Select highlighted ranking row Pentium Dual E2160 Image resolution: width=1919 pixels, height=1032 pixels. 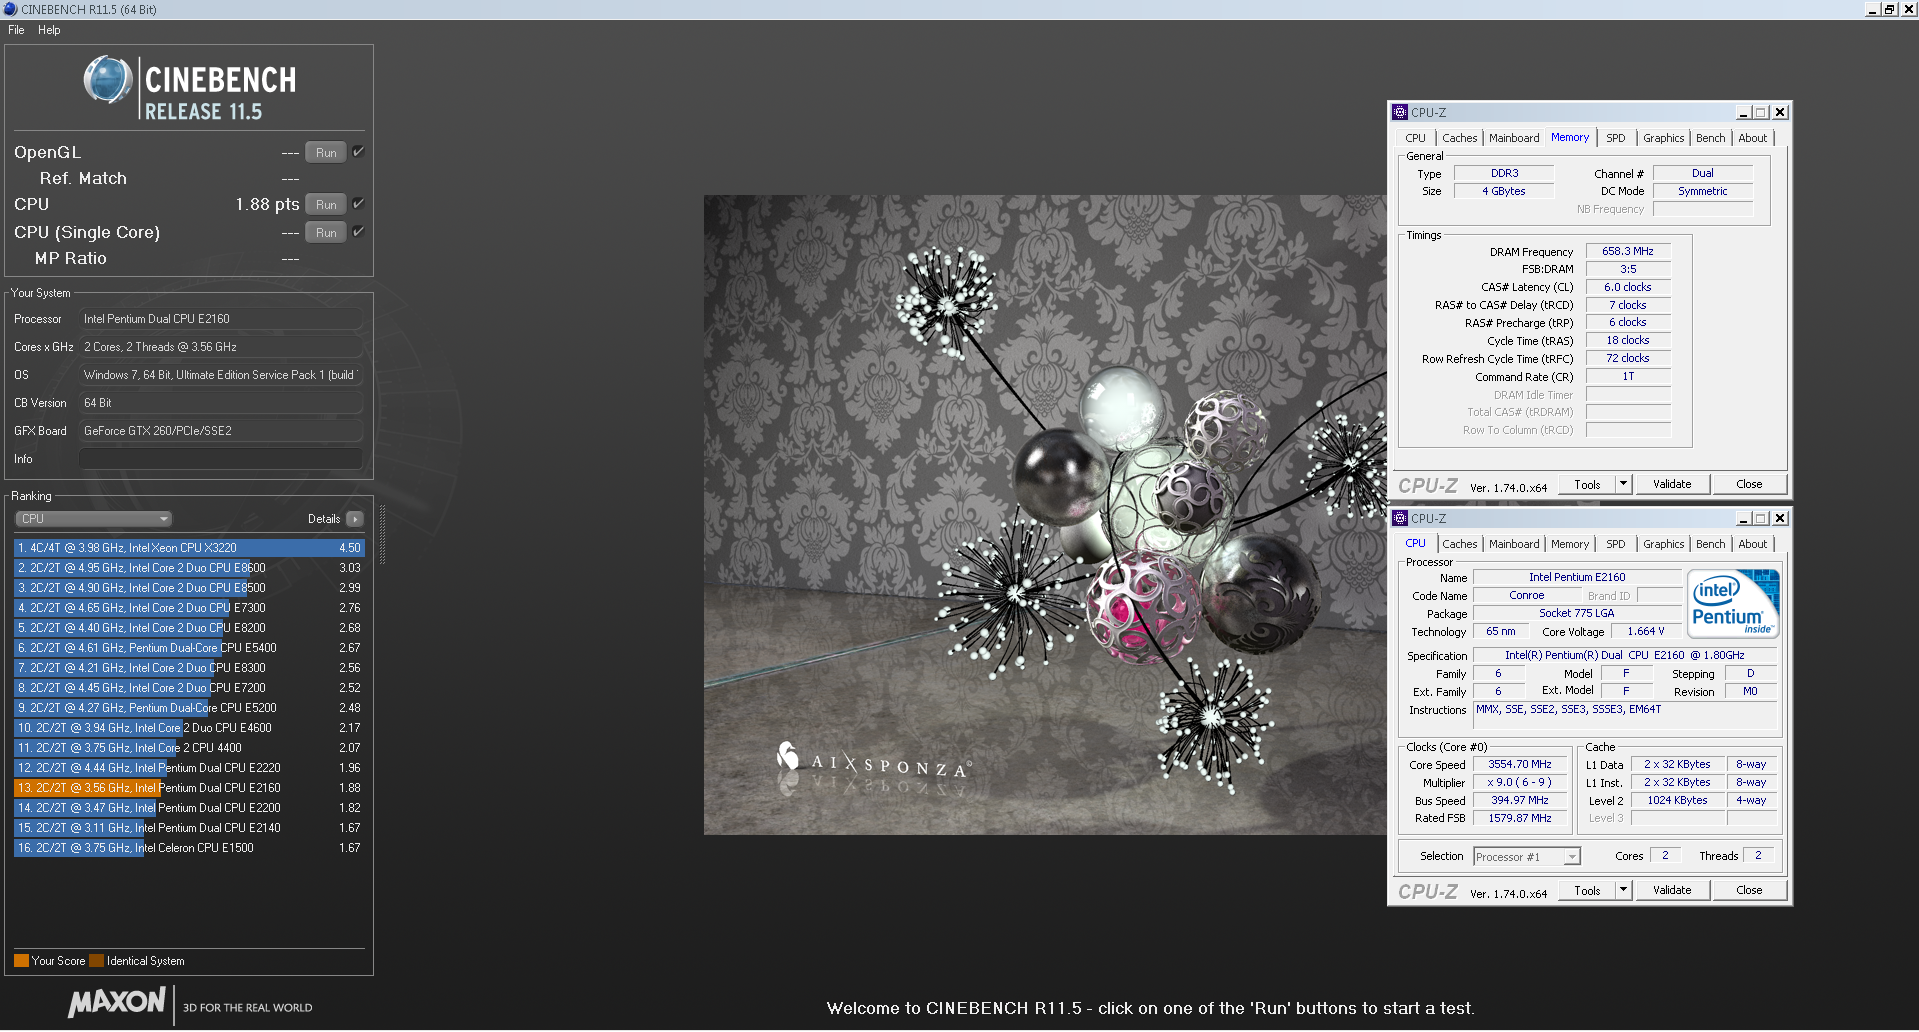tap(189, 788)
